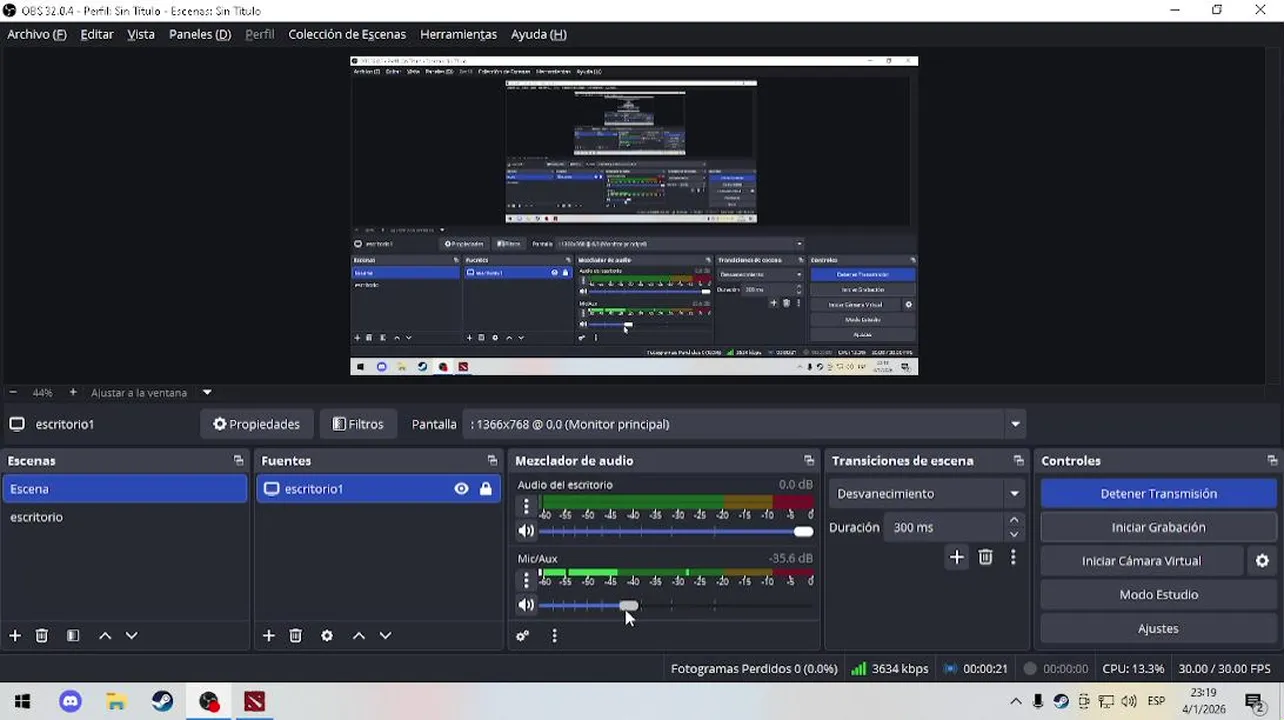Expand the Pantalla monitor dropdown
Screen dimensions: 1284x720
tap(1015, 424)
